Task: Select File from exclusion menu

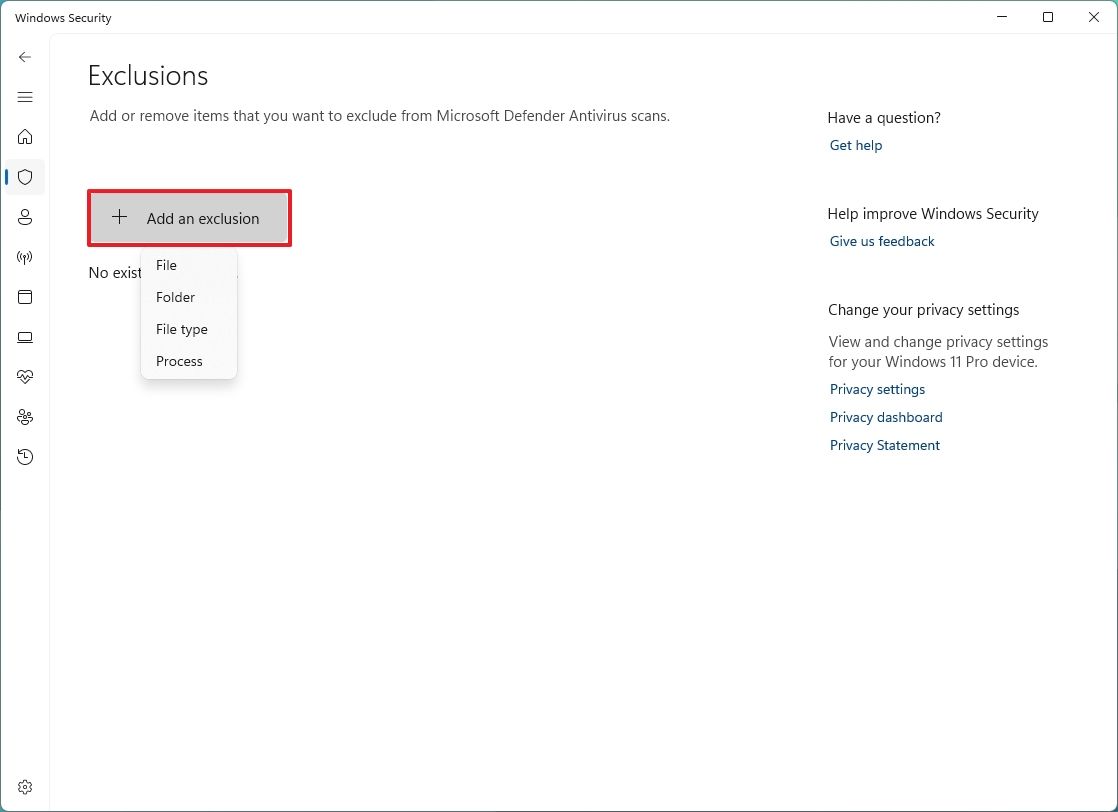Action: pyautogui.click(x=167, y=265)
